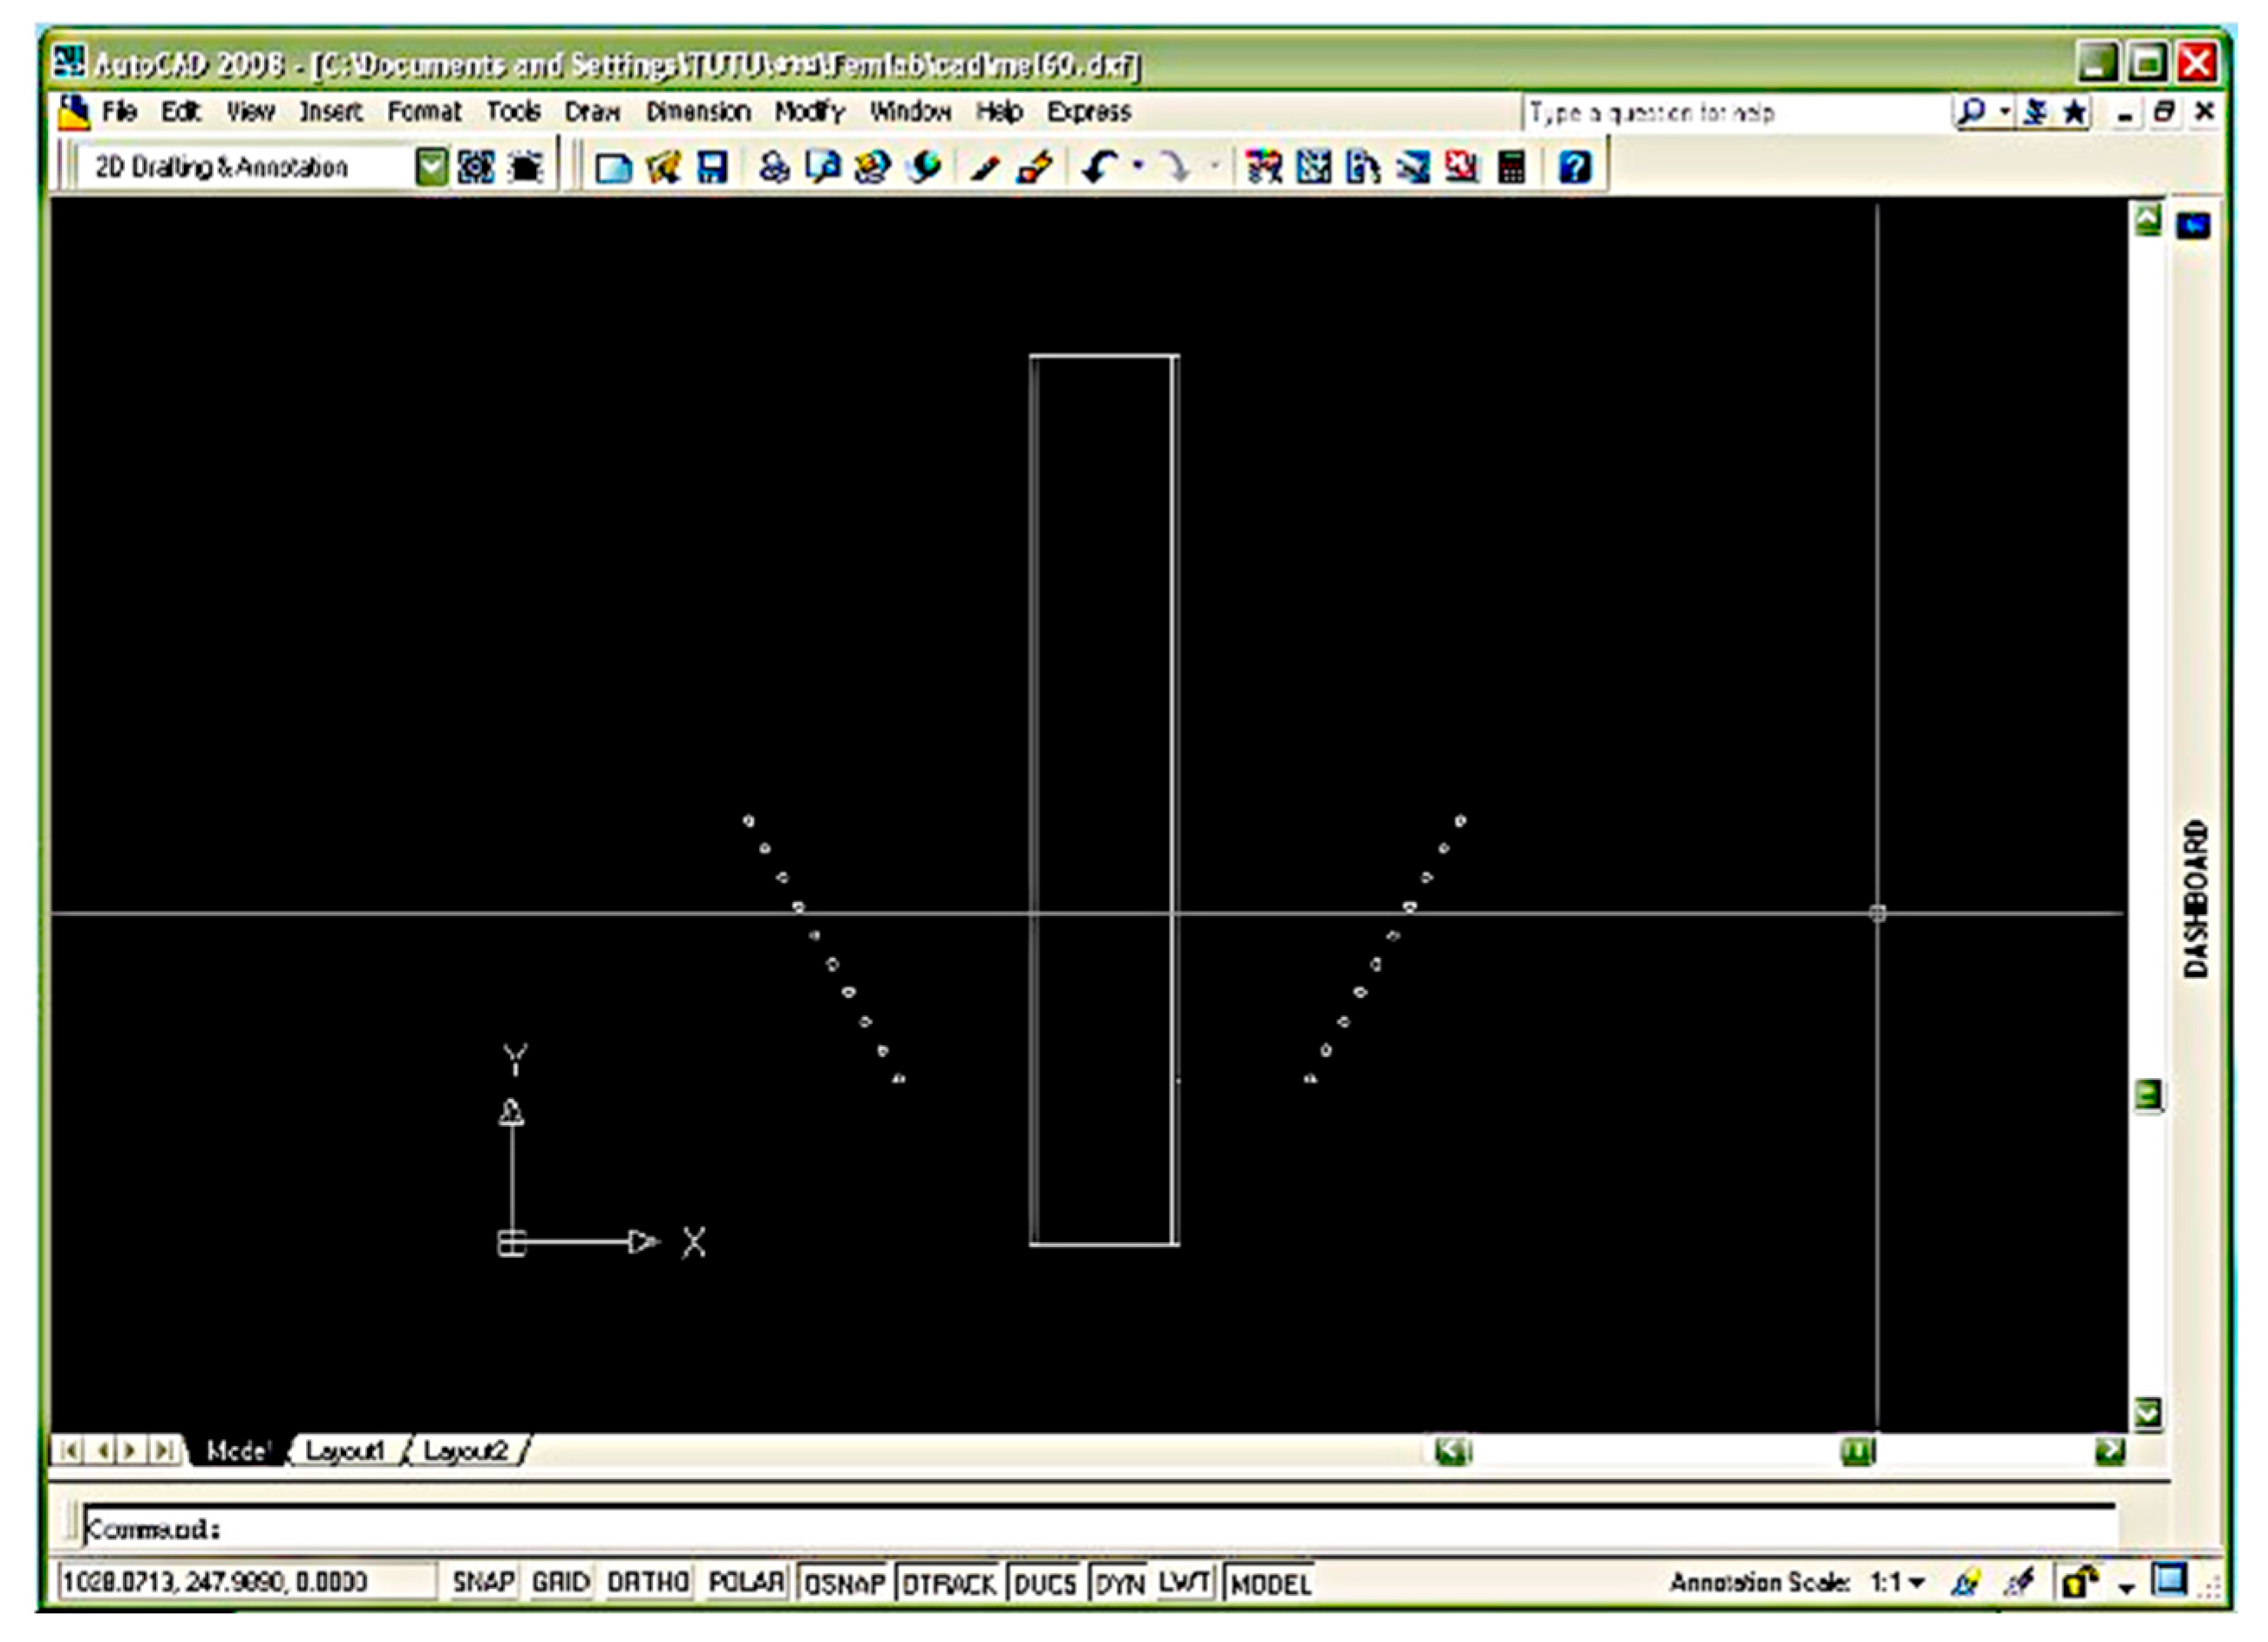2268x1642 pixels.
Task: Enable ORTHO mode in status bar
Action: (648, 1583)
